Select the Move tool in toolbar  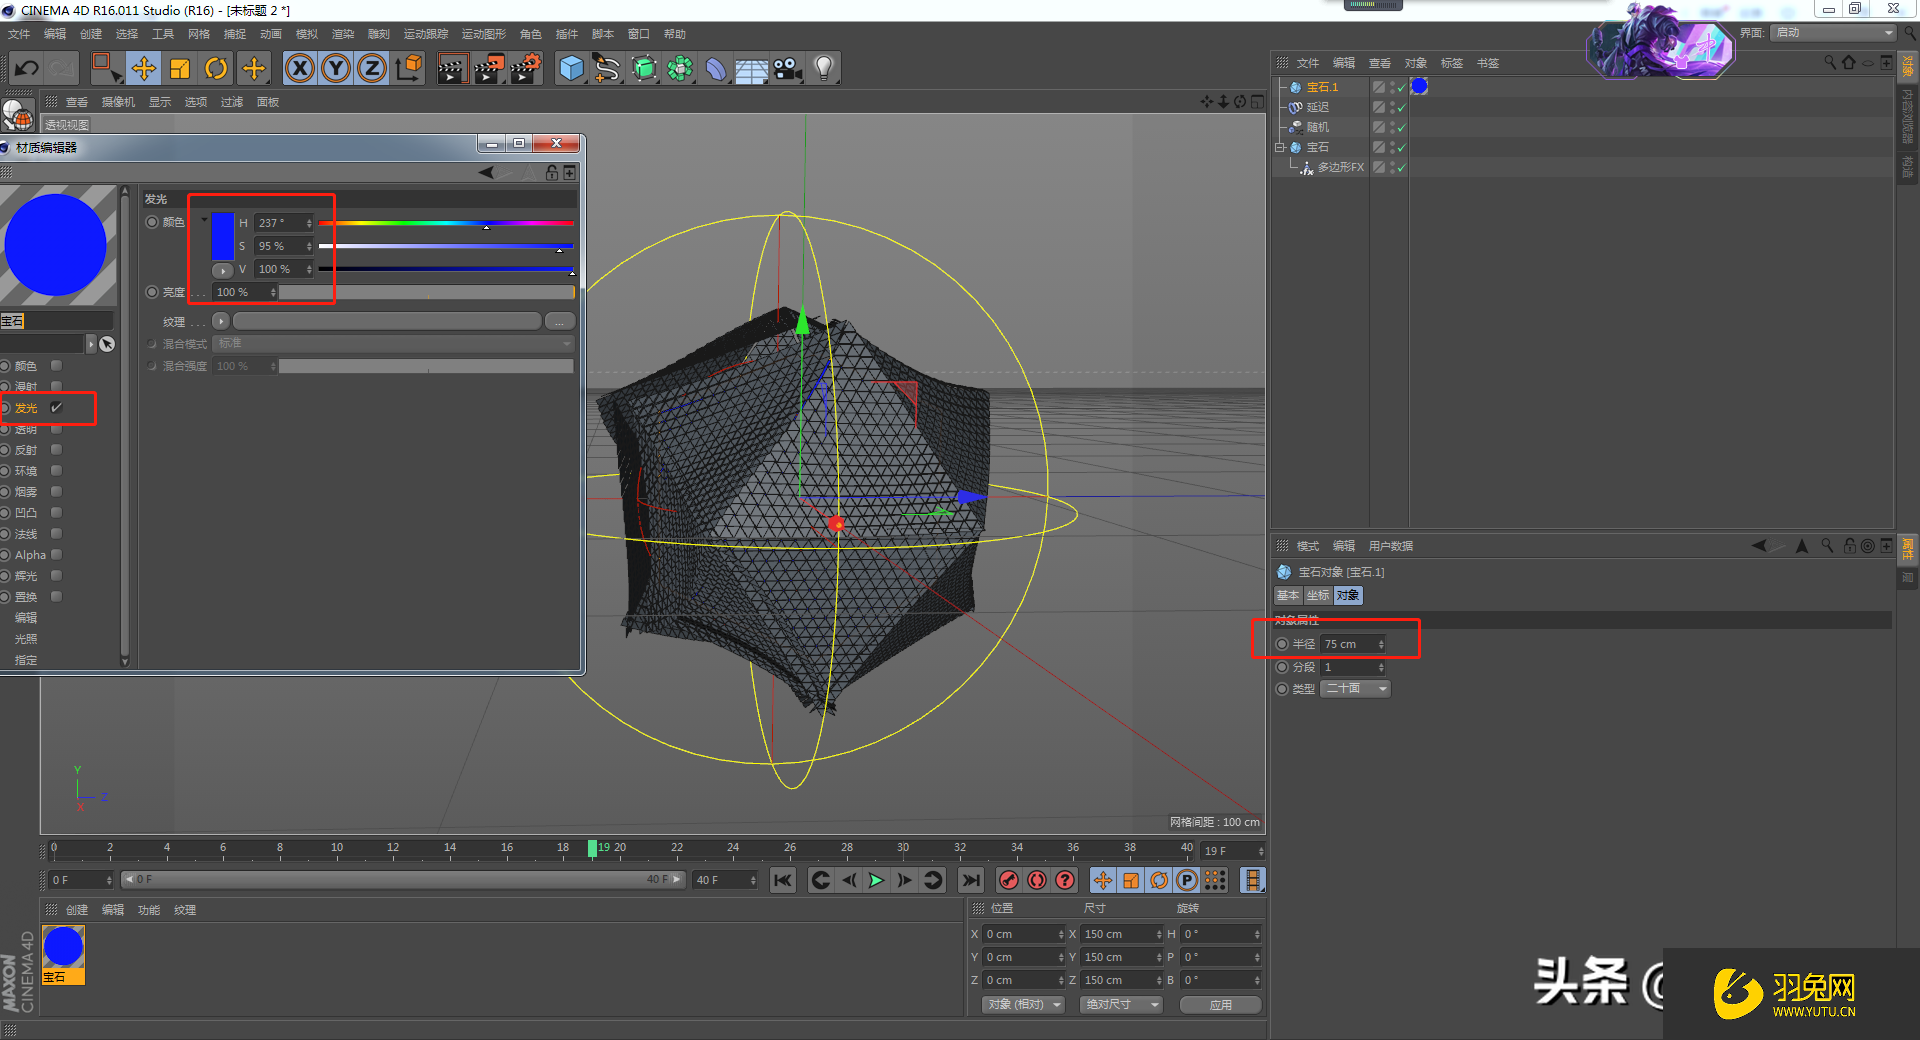point(144,68)
